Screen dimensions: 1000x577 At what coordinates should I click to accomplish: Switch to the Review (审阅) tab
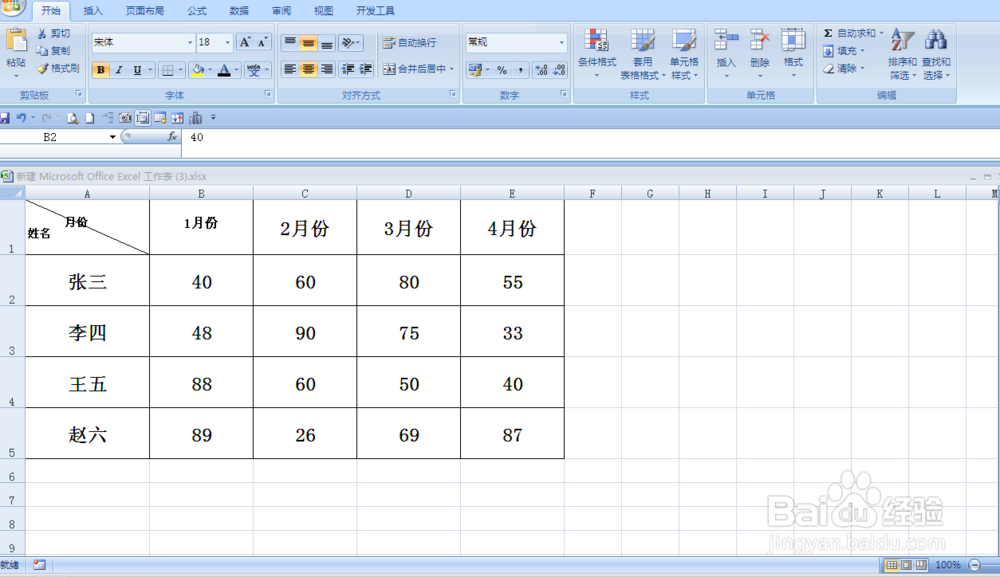[x=281, y=11]
